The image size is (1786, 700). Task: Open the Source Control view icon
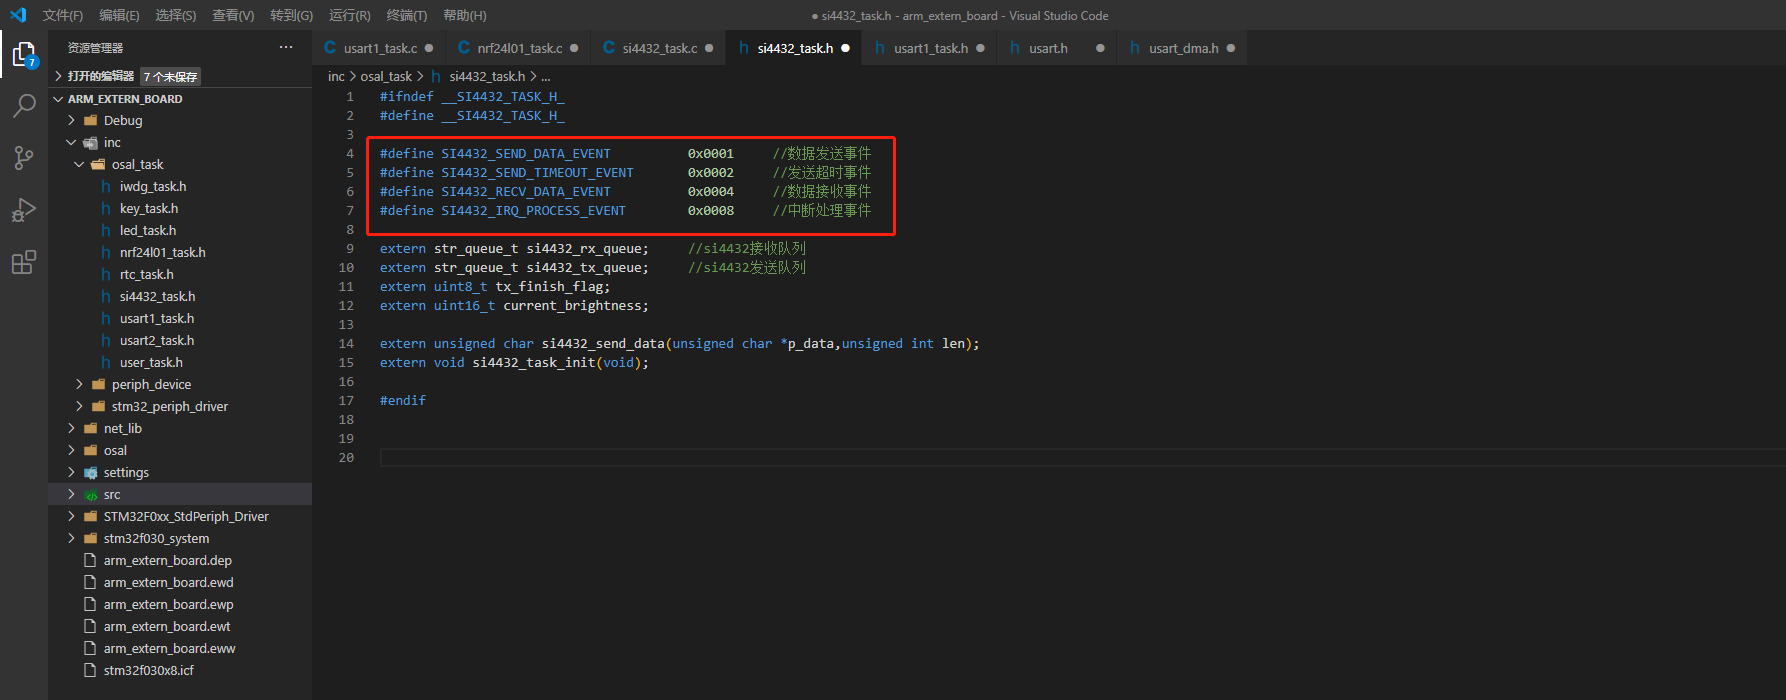24,158
